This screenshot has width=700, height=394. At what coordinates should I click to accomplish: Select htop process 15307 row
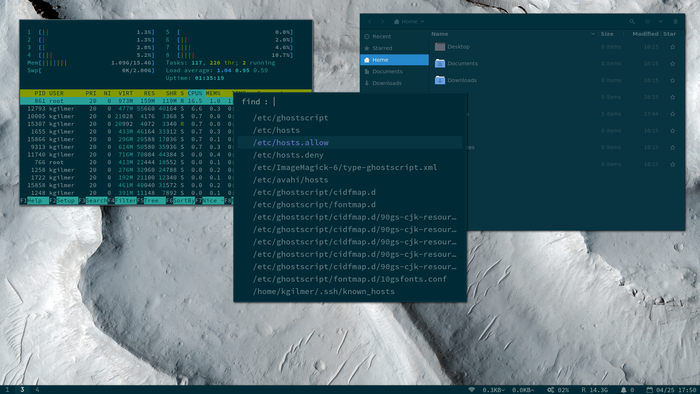click(127, 124)
